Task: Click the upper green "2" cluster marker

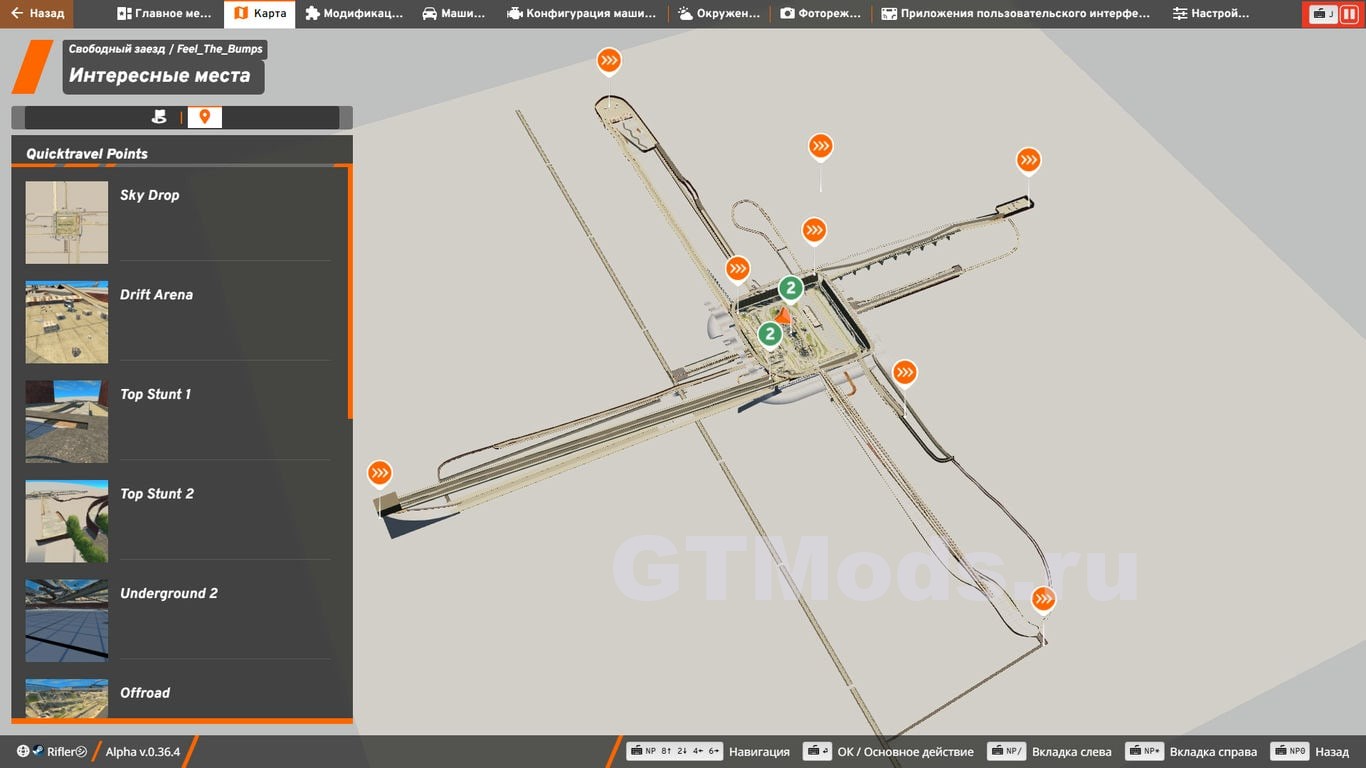Action: pyautogui.click(x=790, y=288)
